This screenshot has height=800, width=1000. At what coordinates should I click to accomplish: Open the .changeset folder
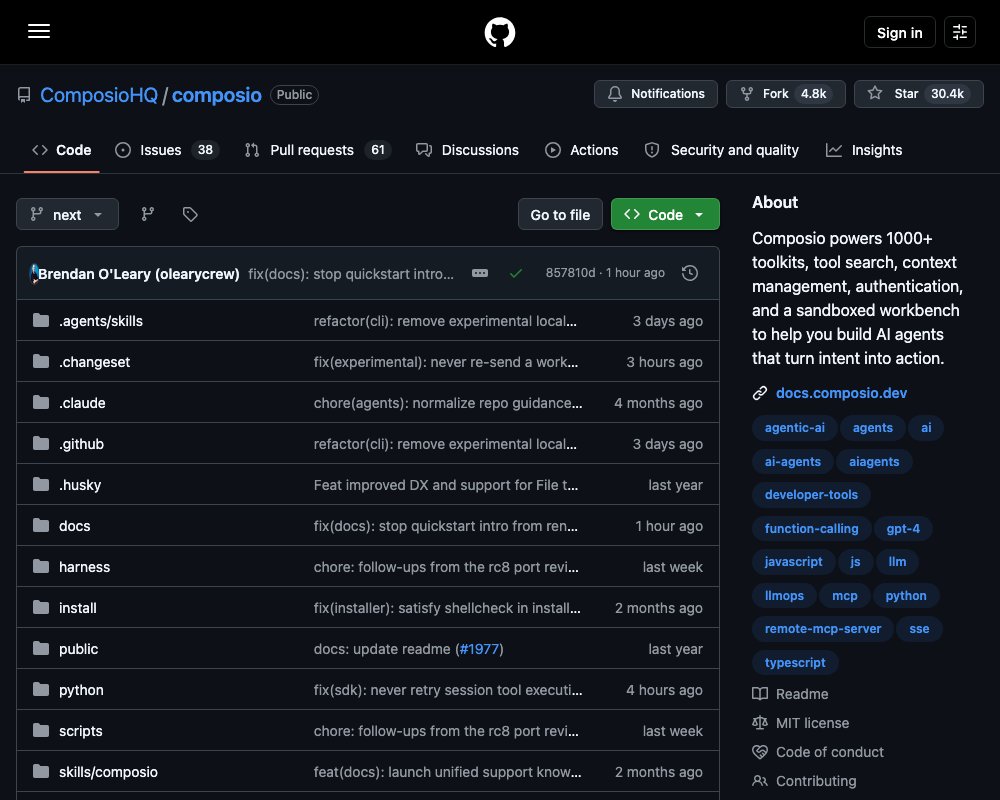[94, 362]
